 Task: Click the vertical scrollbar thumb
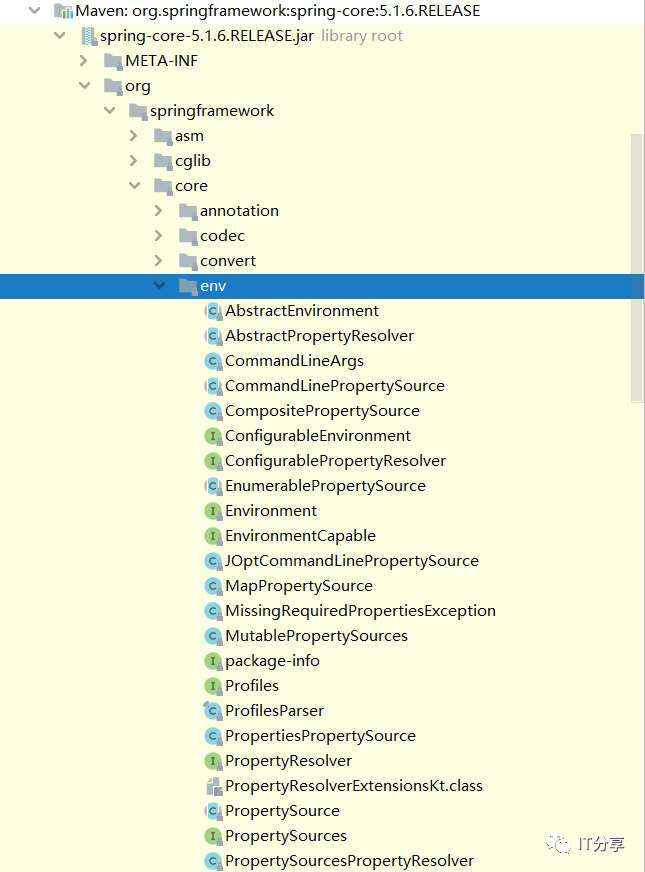click(637, 267)
